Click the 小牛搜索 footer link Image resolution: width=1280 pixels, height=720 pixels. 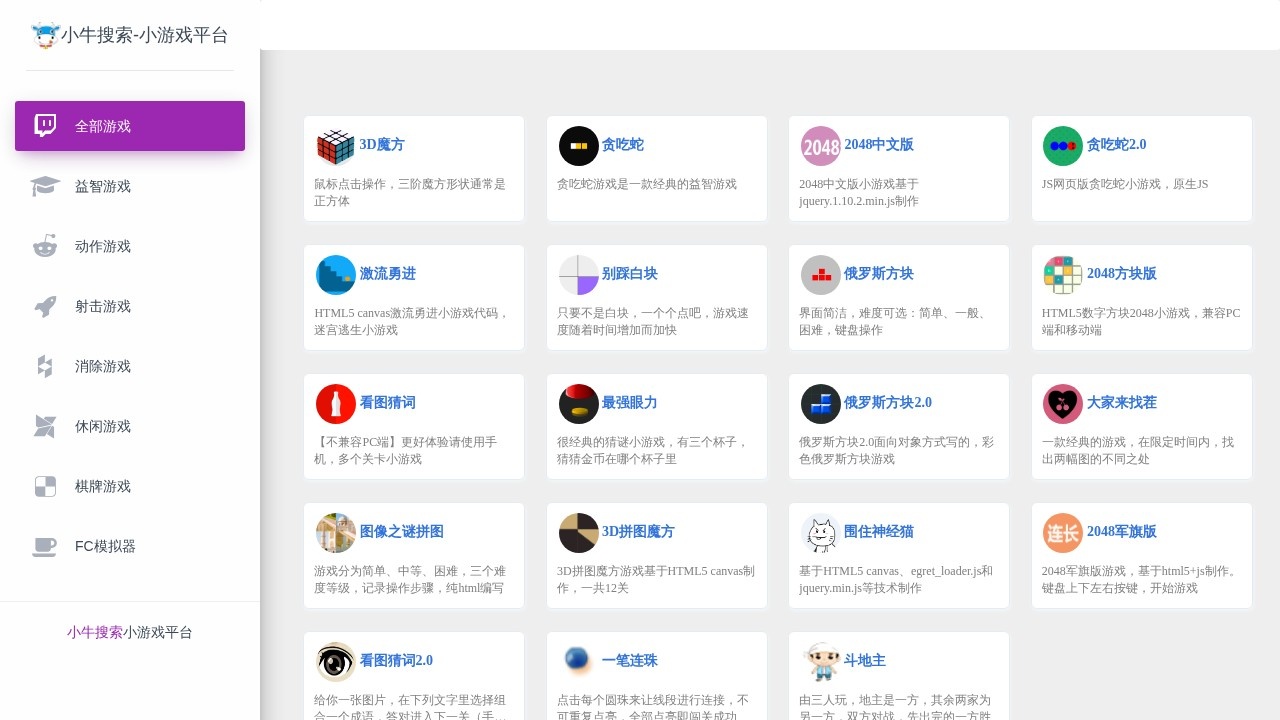pos(94,632)
